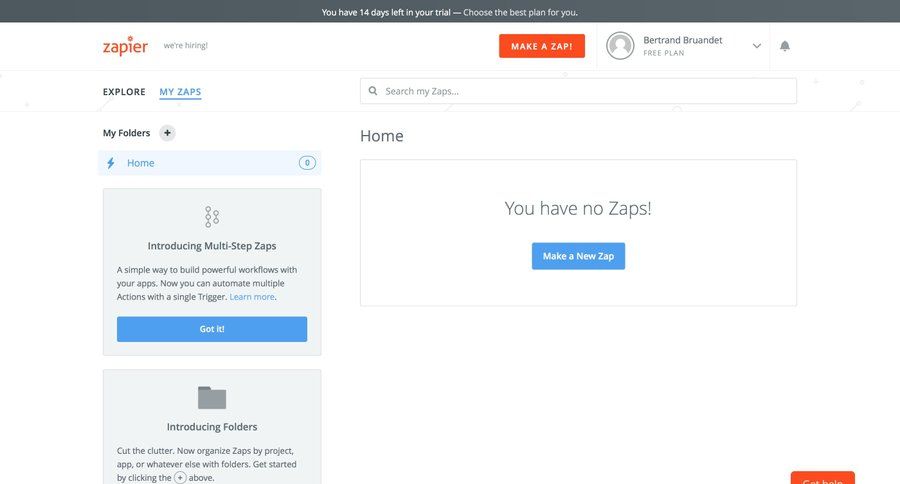Expand the account dropdown chevron
Image resolution: width=900 pixels, height=484 pixels.
coord(757,46)
